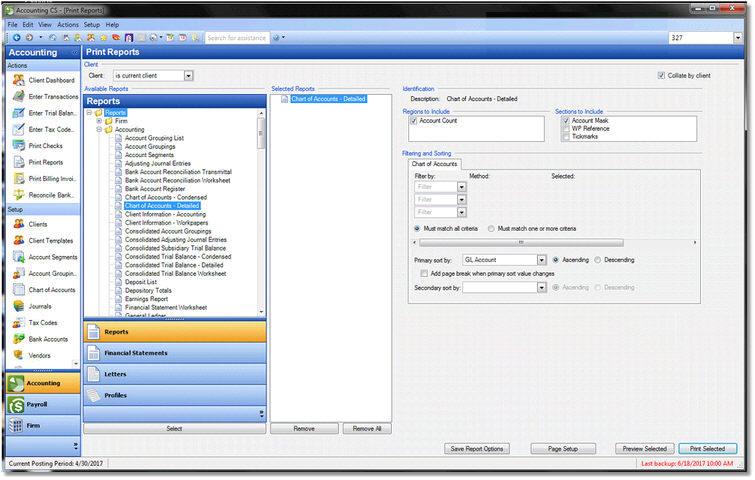Image resolution: width=755 pixels, height=480 pixels.
Task: Open Print Reports icon in sidebar
Action: pyautogui.click(x=19, y=162)
